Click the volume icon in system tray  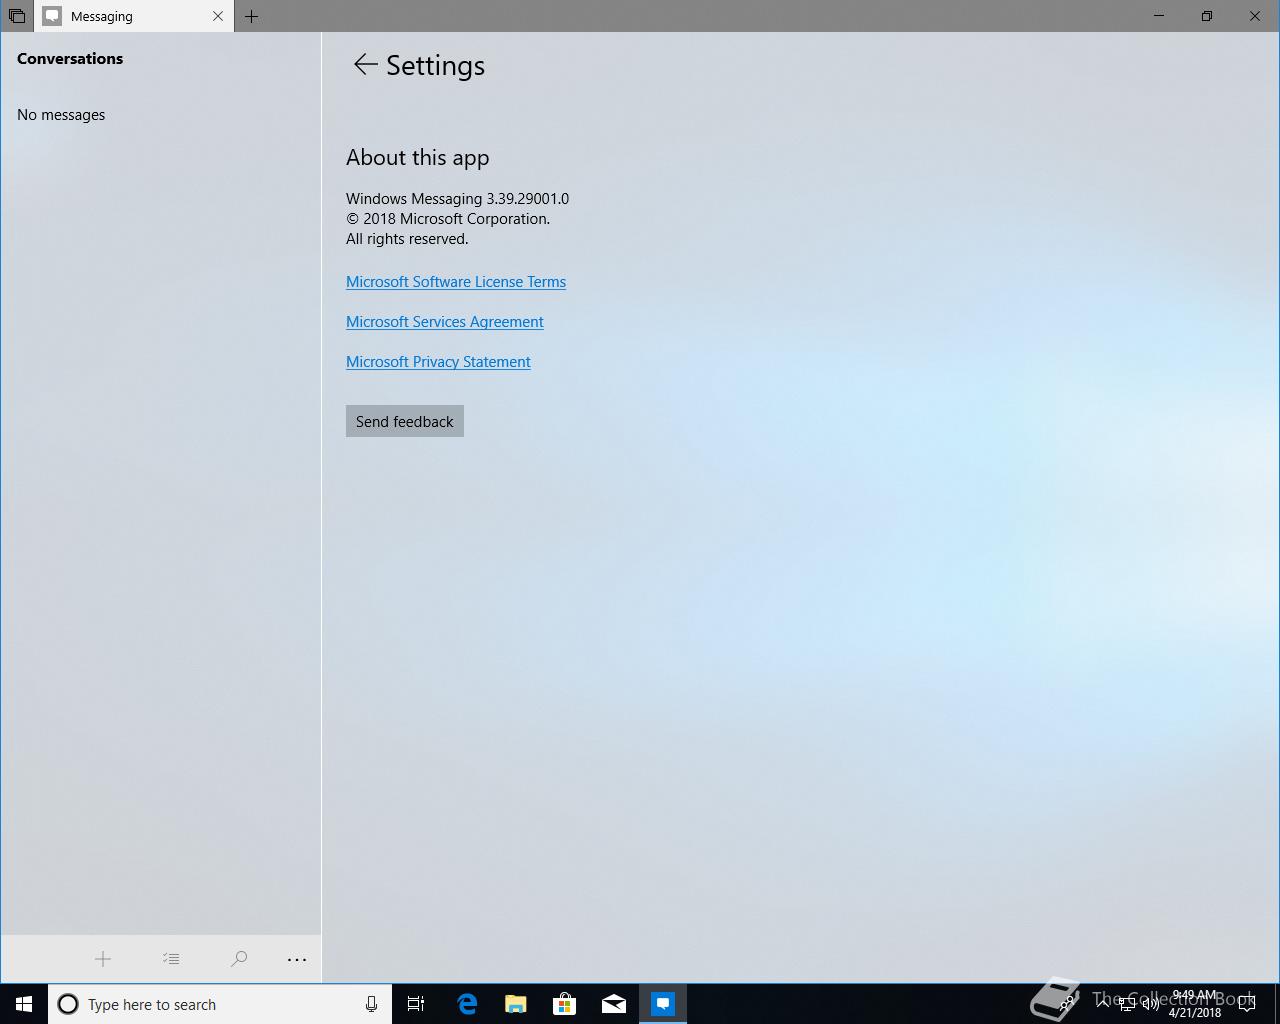(1150, 1004)
